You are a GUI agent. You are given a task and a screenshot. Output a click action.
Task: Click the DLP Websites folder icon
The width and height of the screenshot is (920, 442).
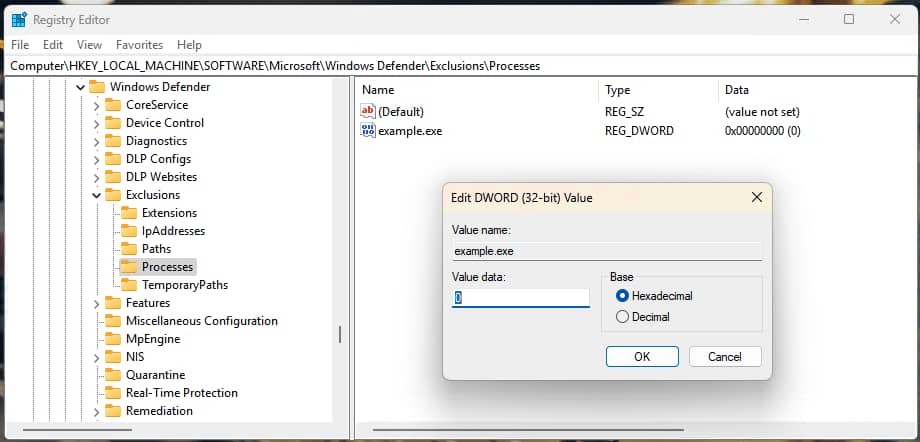pyautogui.click(x=113, y=177)
